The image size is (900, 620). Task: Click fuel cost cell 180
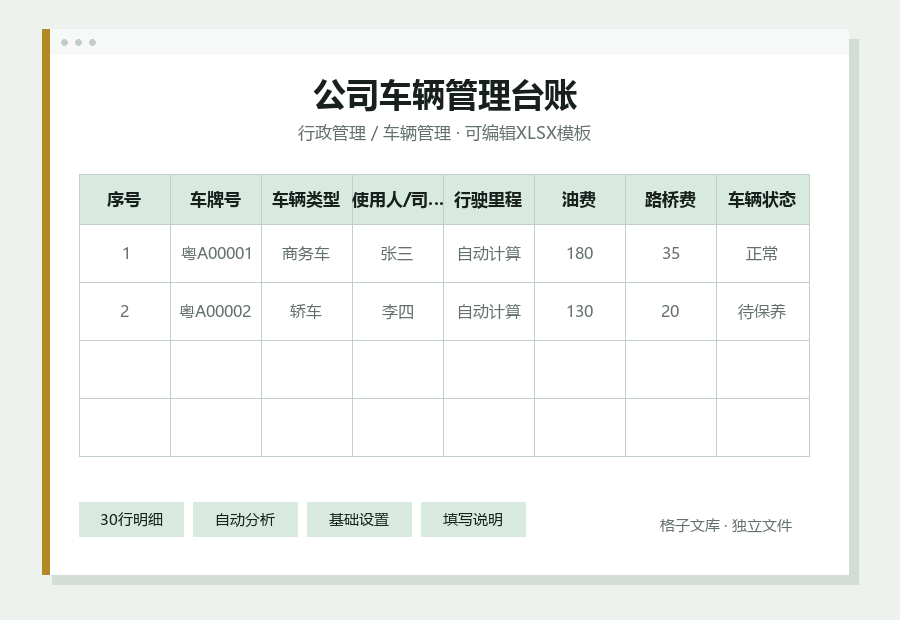click(580, 253)
